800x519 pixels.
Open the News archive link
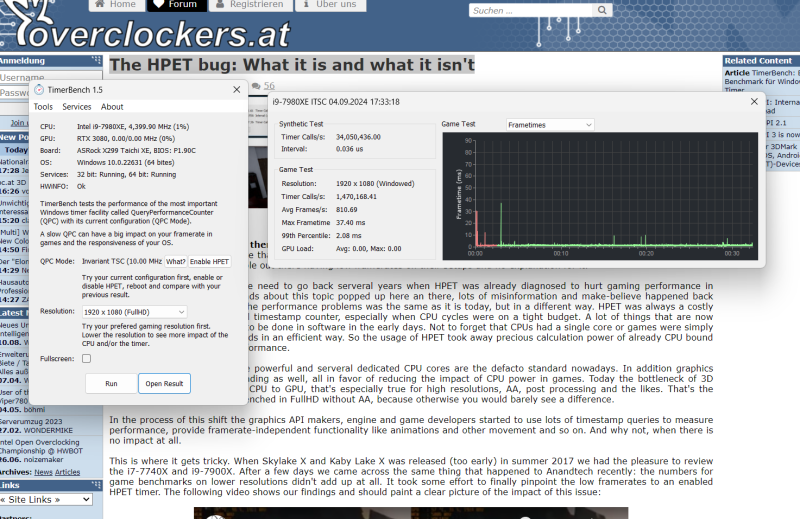pyautogui.click(x=43, y=472)
